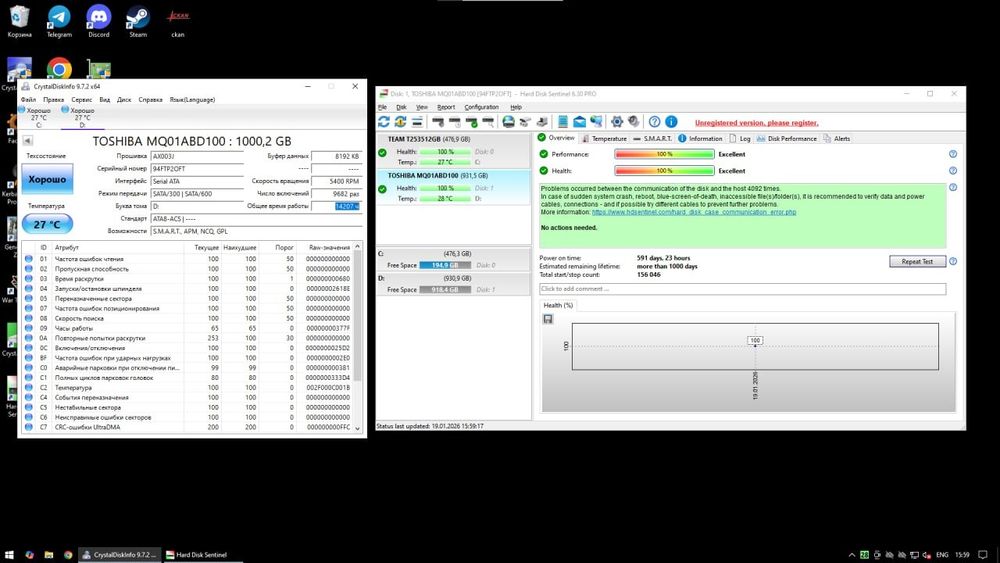Switch to the Disk Performance tab
This screenshot has width=1000, height=563.
click(x=786, y=138)
